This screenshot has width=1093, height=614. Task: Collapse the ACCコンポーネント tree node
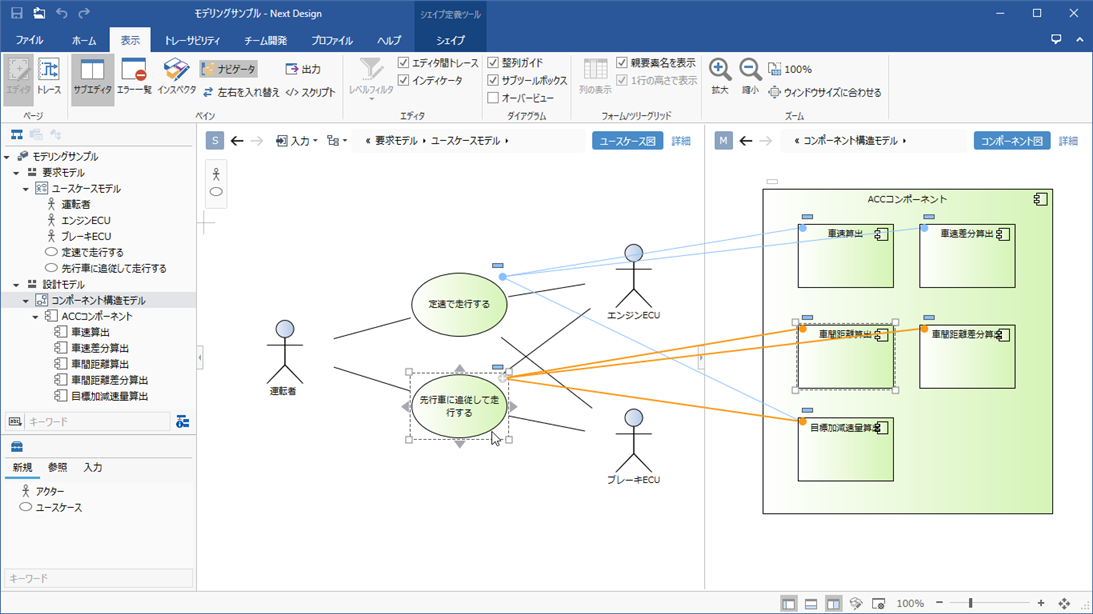[36, 317]
